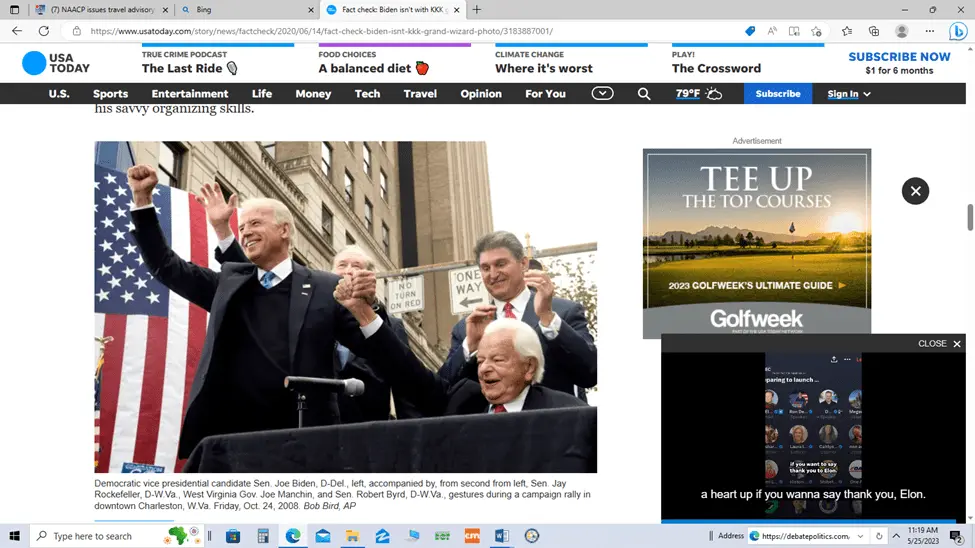Open the Opinion section
Screen dimensions: 975x548
point(481,94)
